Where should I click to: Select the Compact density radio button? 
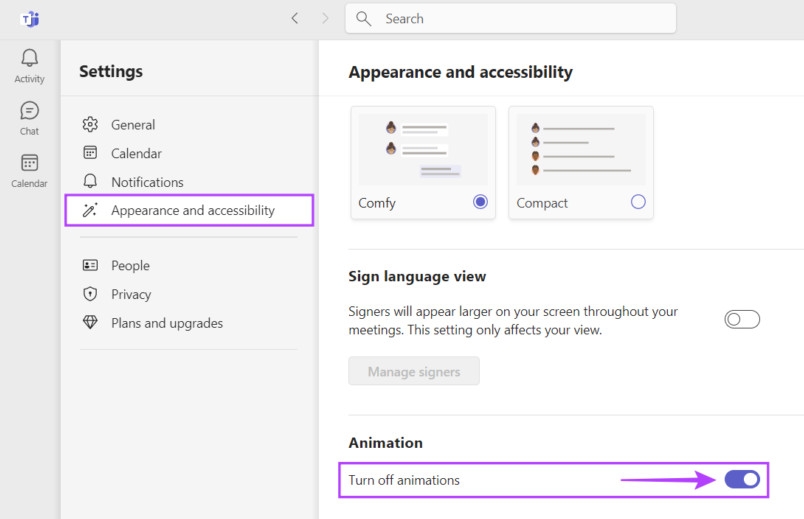(638, 202)
